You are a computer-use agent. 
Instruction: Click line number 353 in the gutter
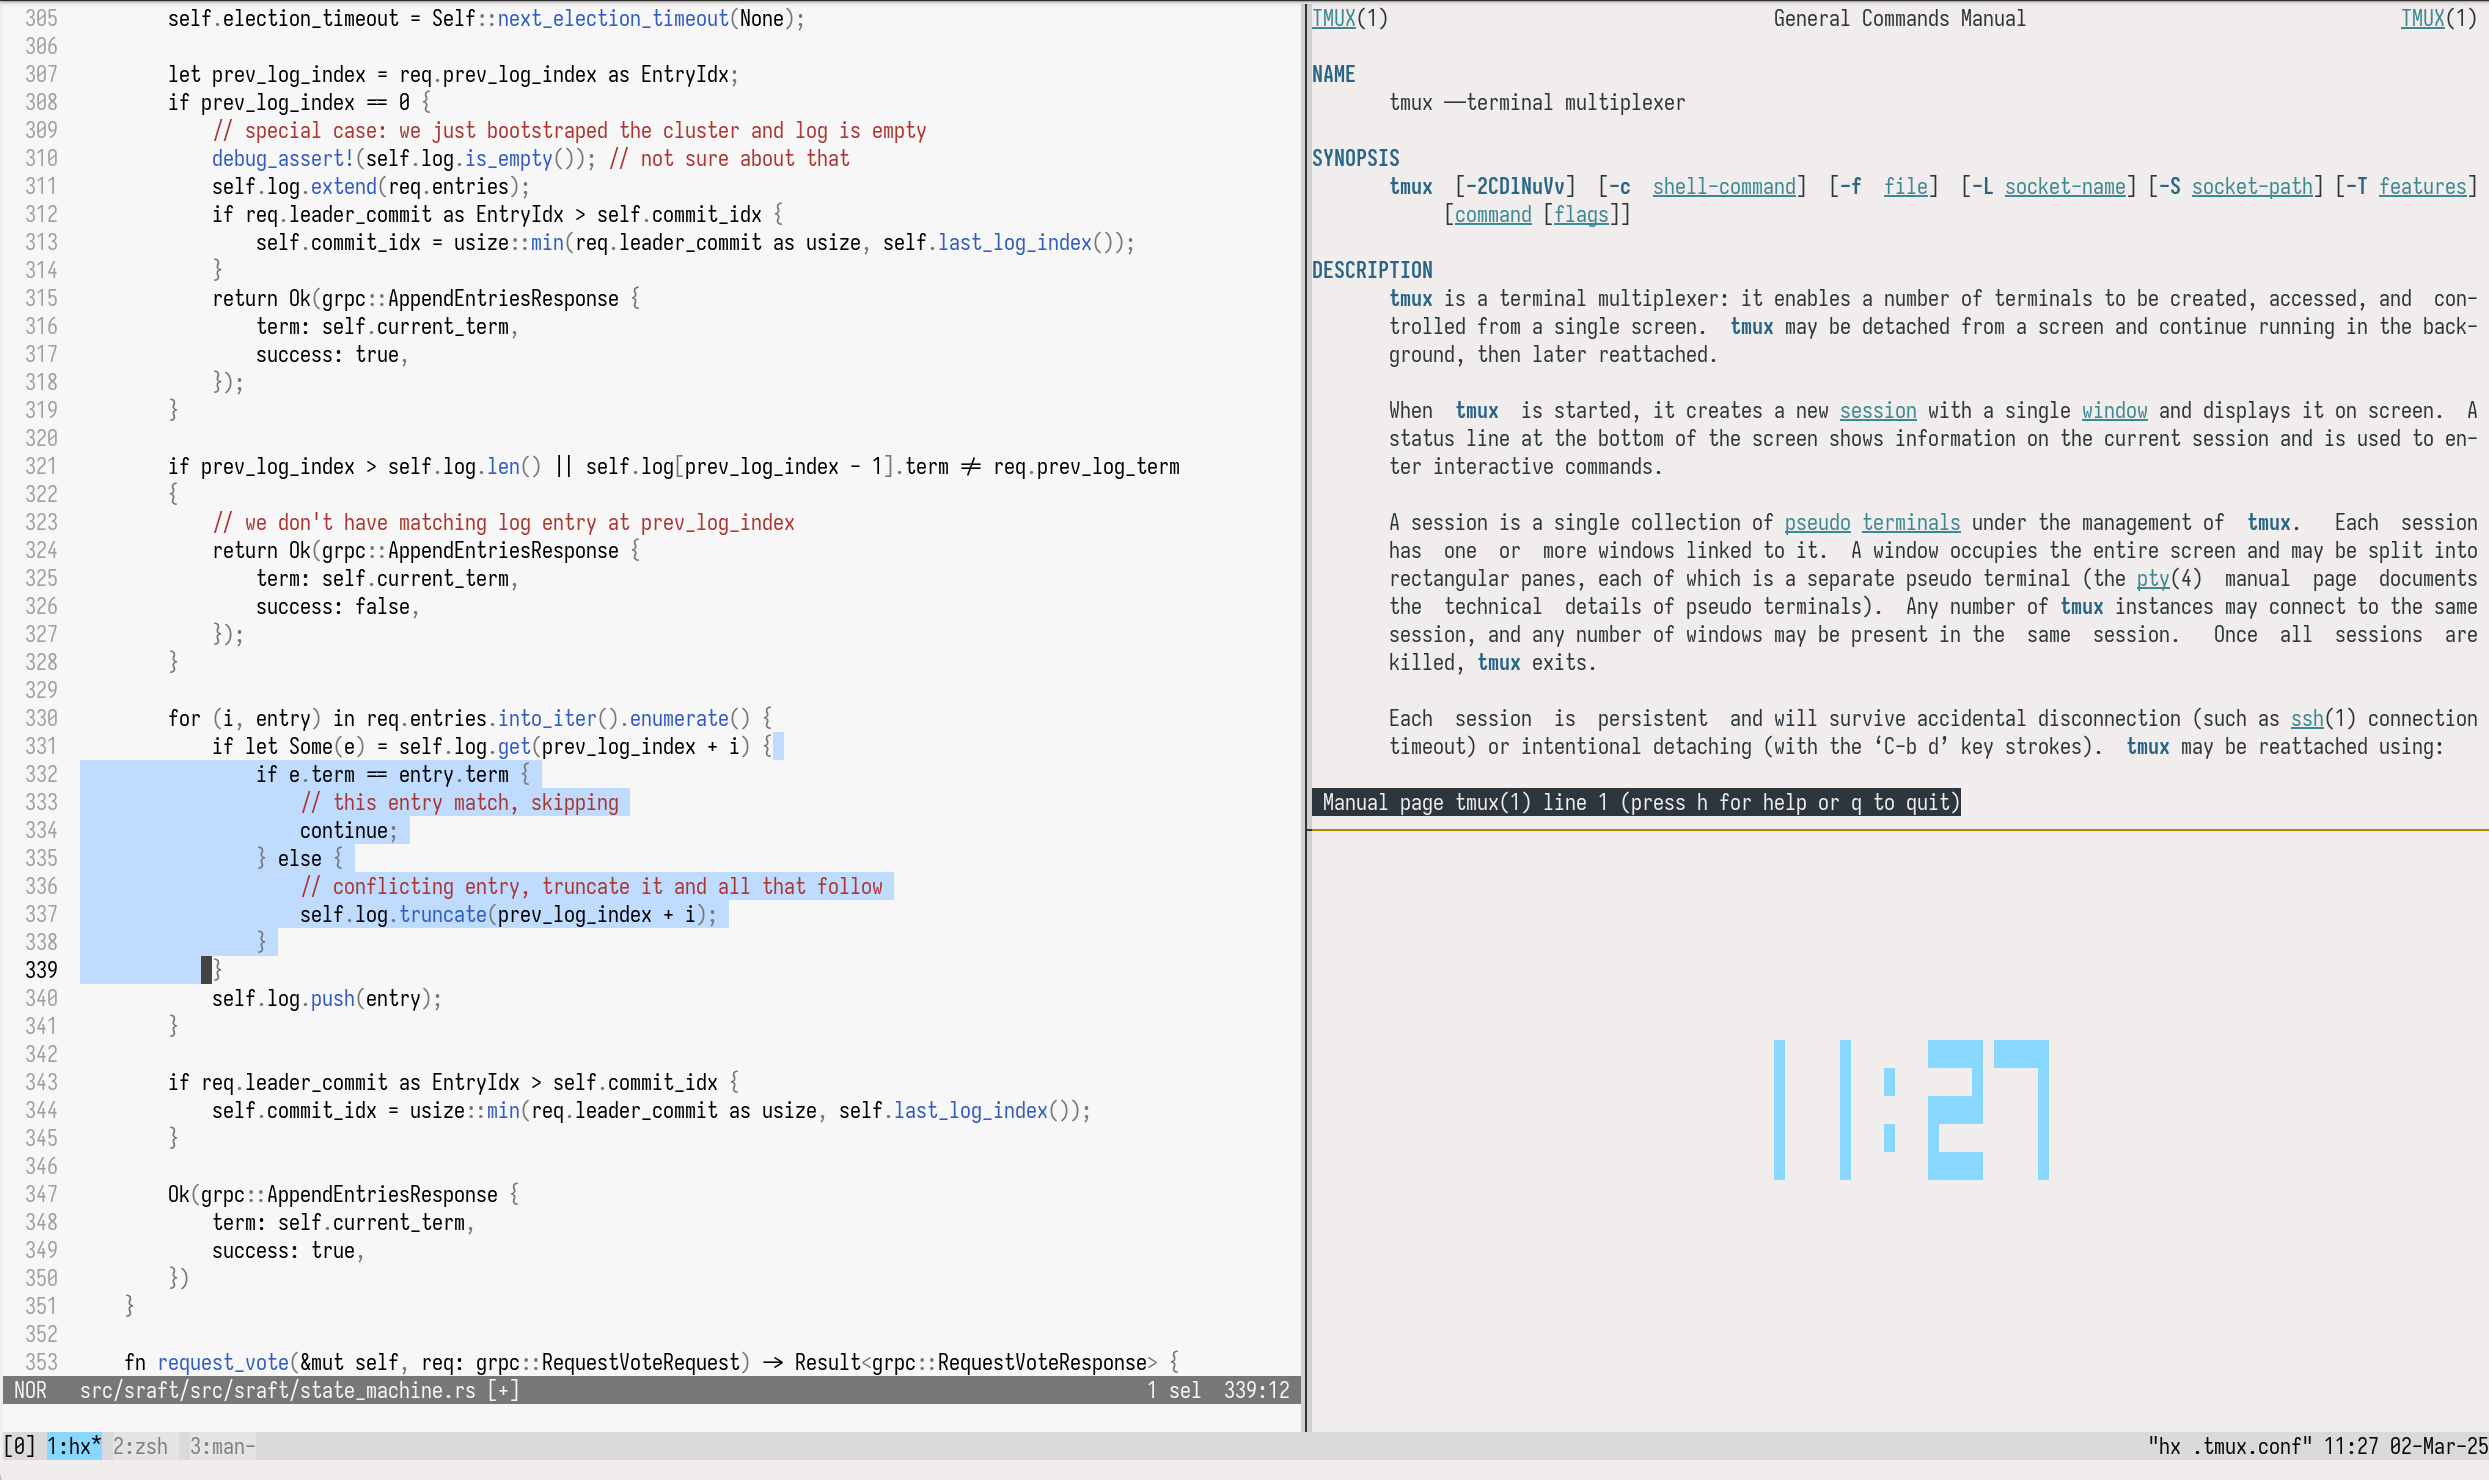click(41, 1362)
